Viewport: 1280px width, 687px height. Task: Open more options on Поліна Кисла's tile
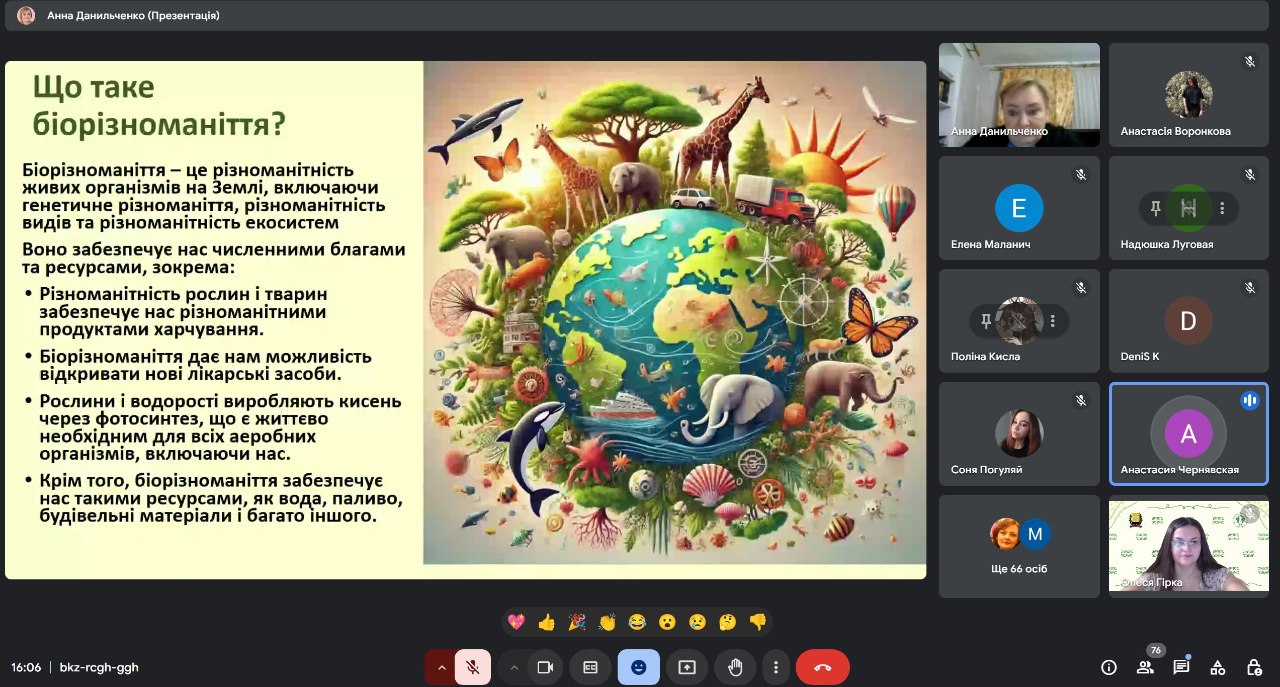coord(1052,321)
